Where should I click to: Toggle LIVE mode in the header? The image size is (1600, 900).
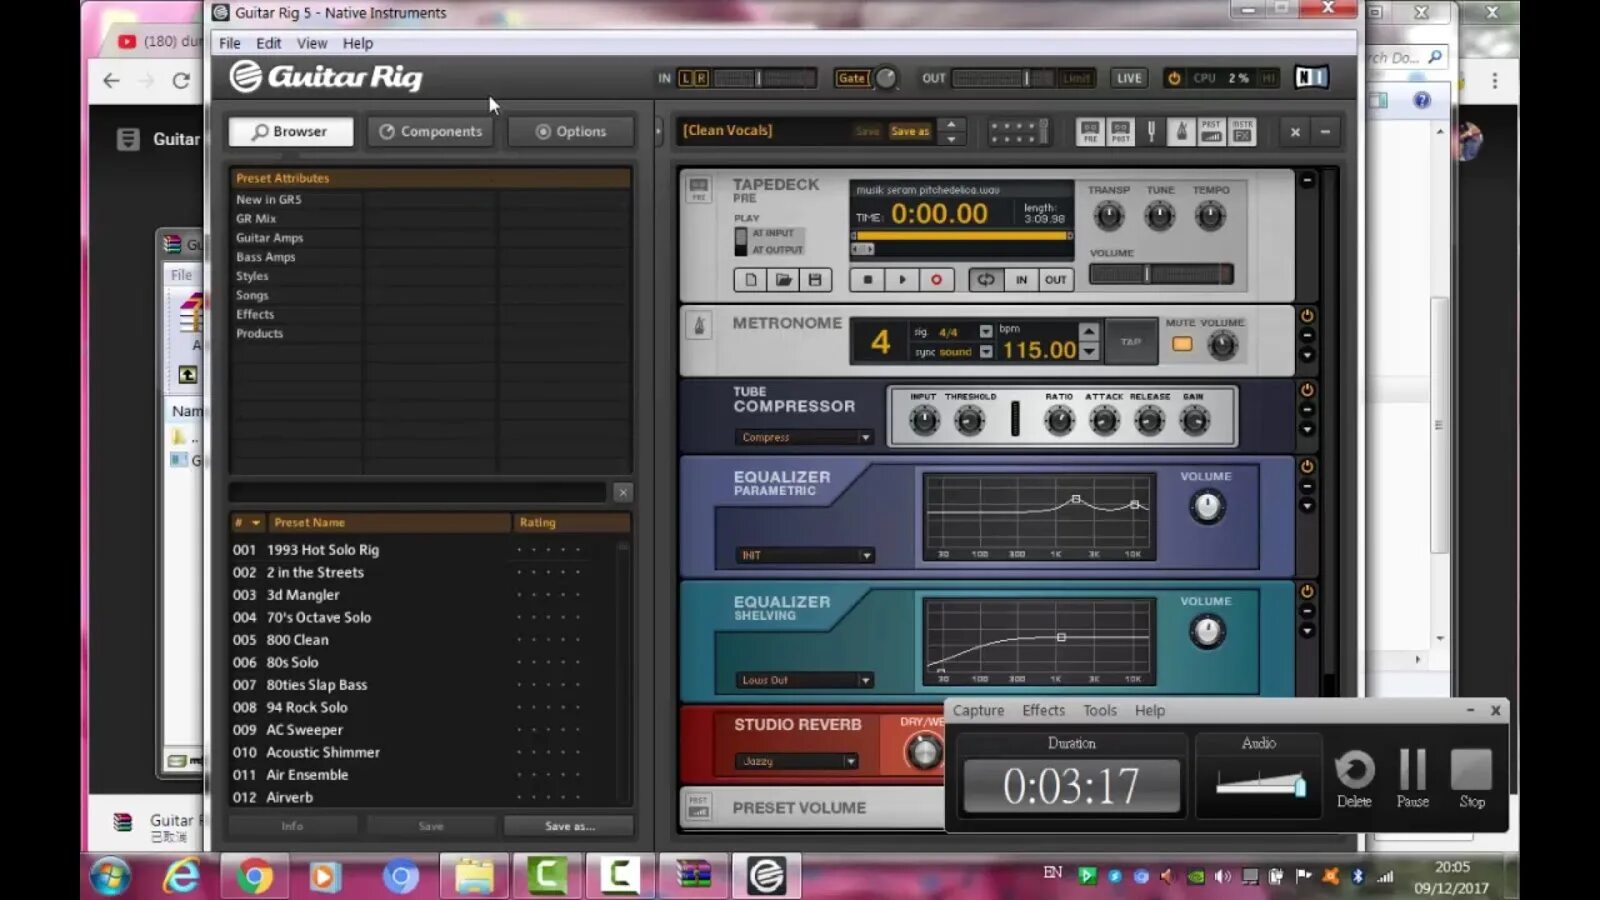(1128, 77)
